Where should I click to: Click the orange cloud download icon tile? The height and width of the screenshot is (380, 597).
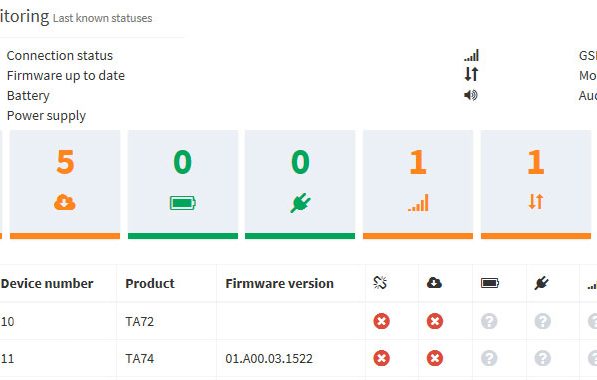click(65, 185)
